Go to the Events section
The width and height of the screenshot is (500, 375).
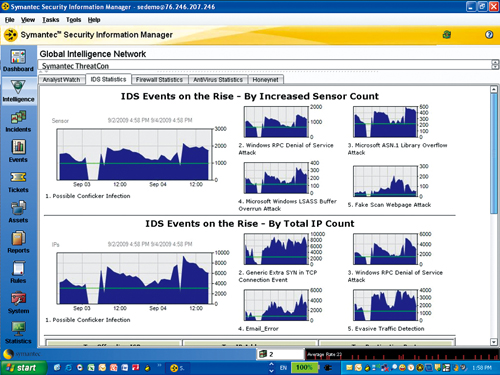18,152
